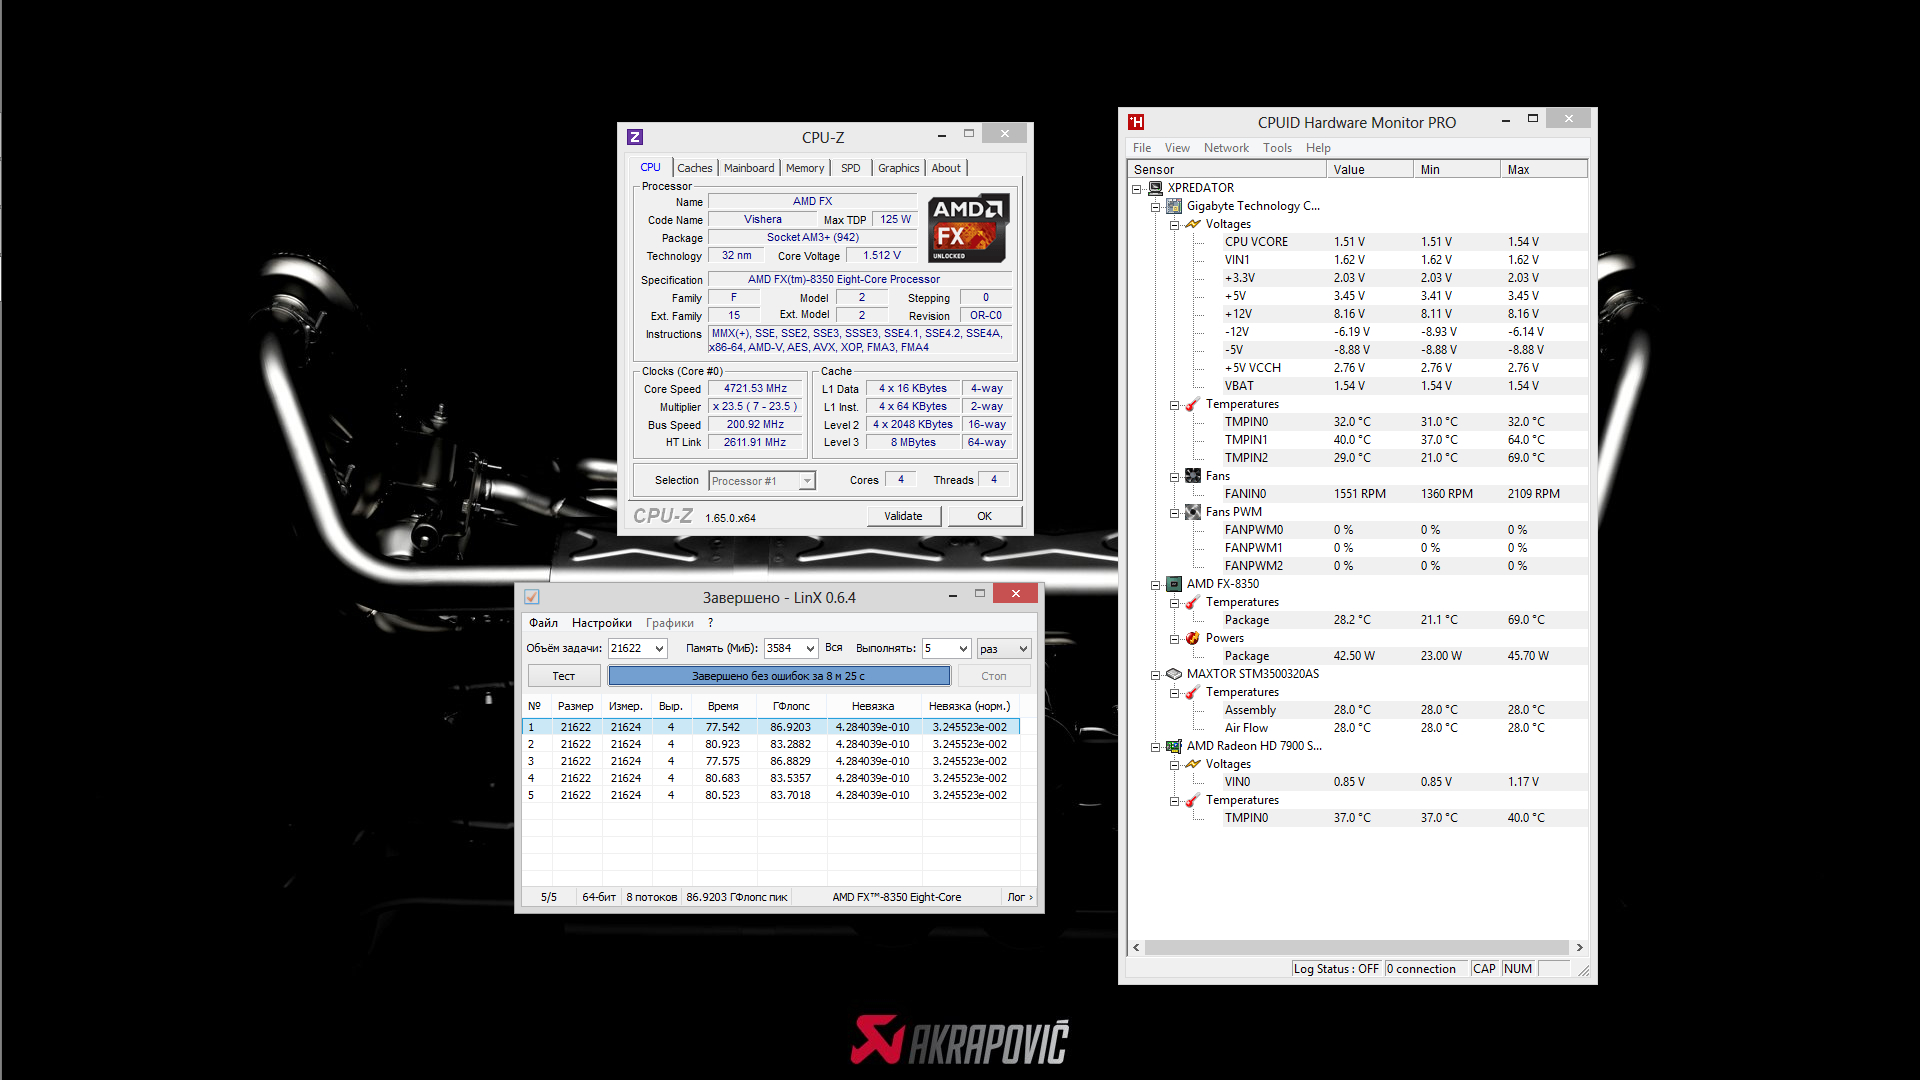Click the Core Speed value 4721.53 MHz

point(756,389)
